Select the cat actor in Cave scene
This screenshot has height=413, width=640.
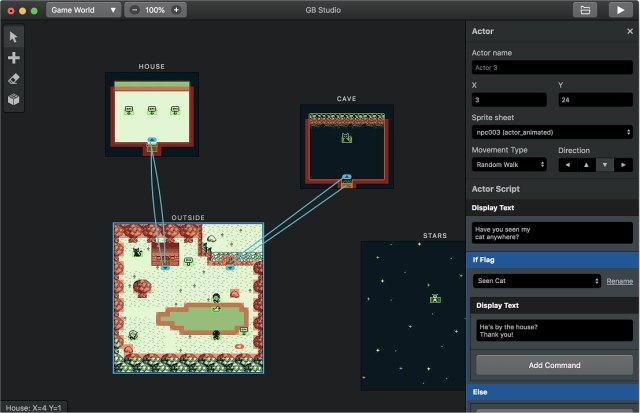point(347,138)
